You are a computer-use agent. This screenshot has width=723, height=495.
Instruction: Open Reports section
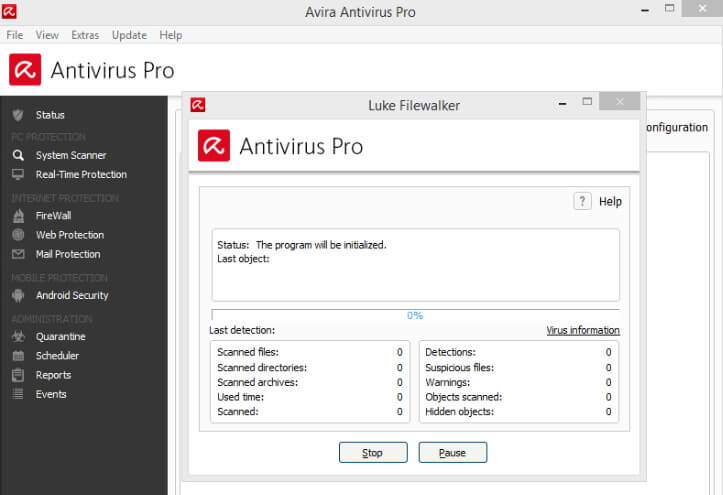click(53, 375)
